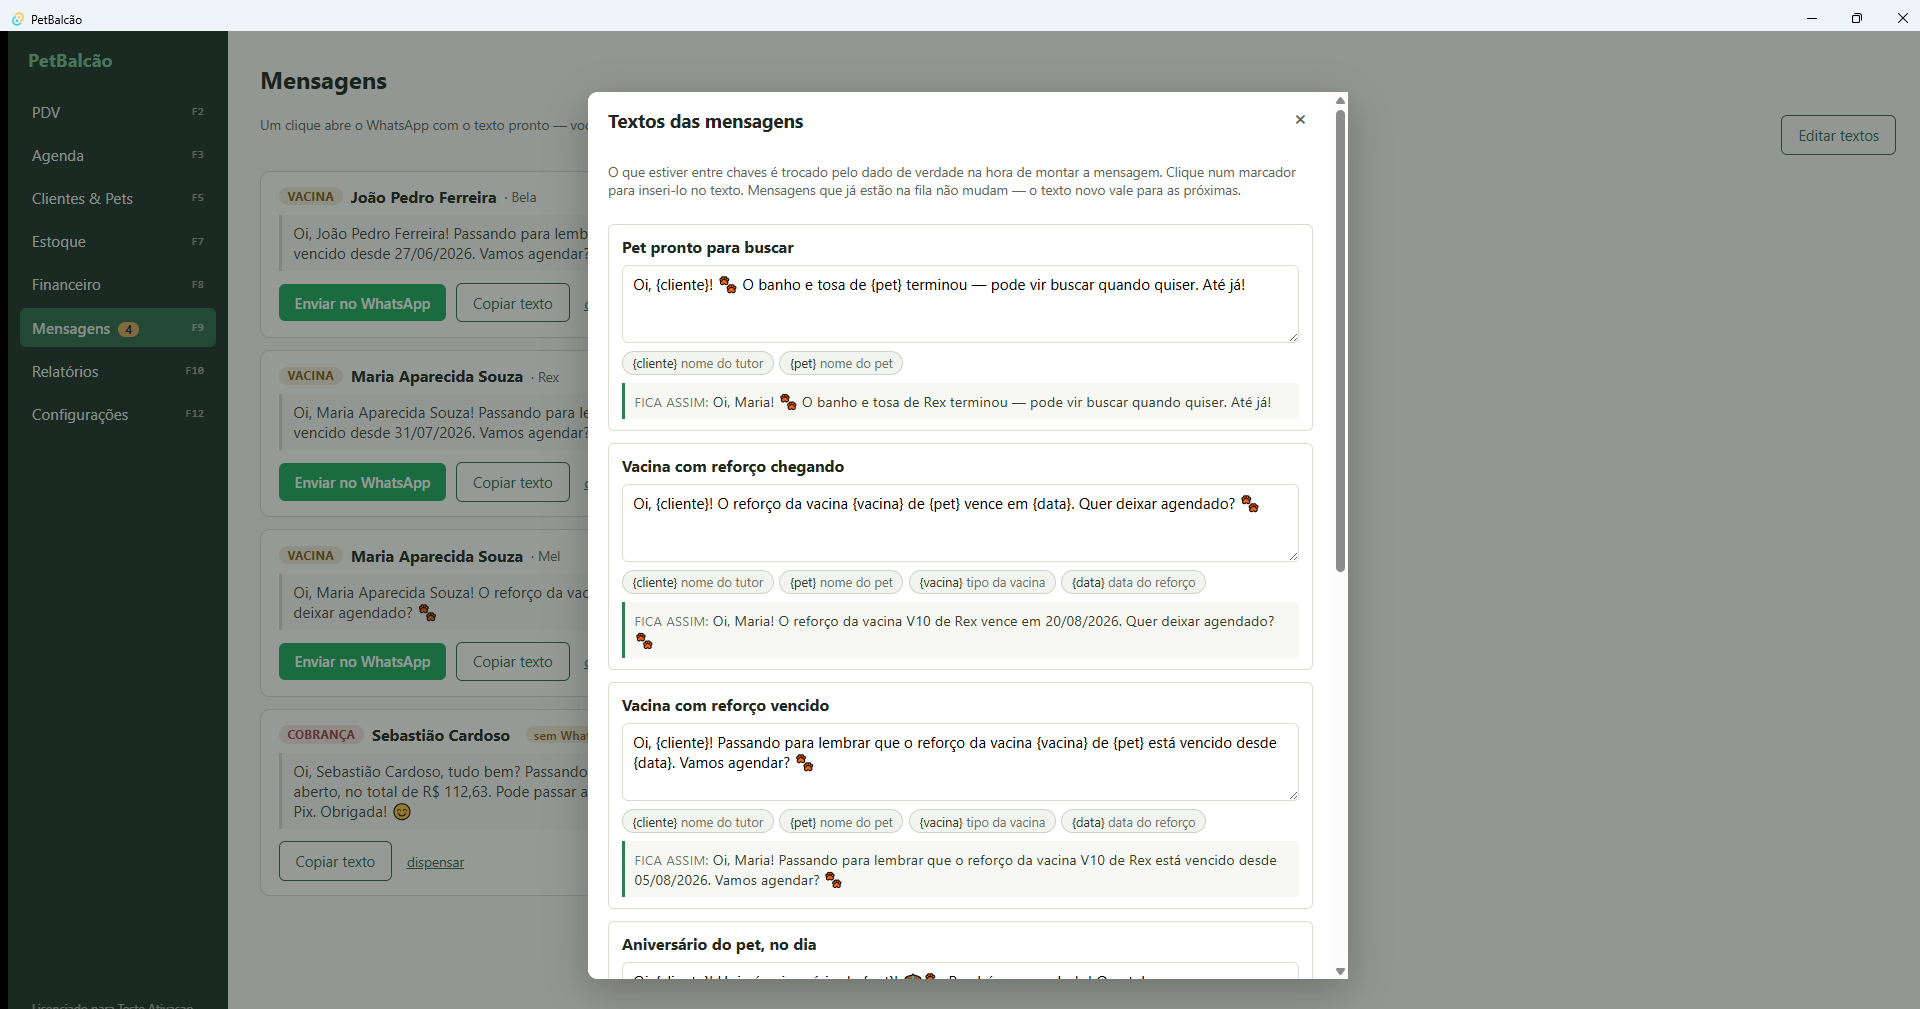Insert {vacina} marker in Vacina com reforço chegando
Viewport: 1920px width, 1009px height.
point(982,583)
